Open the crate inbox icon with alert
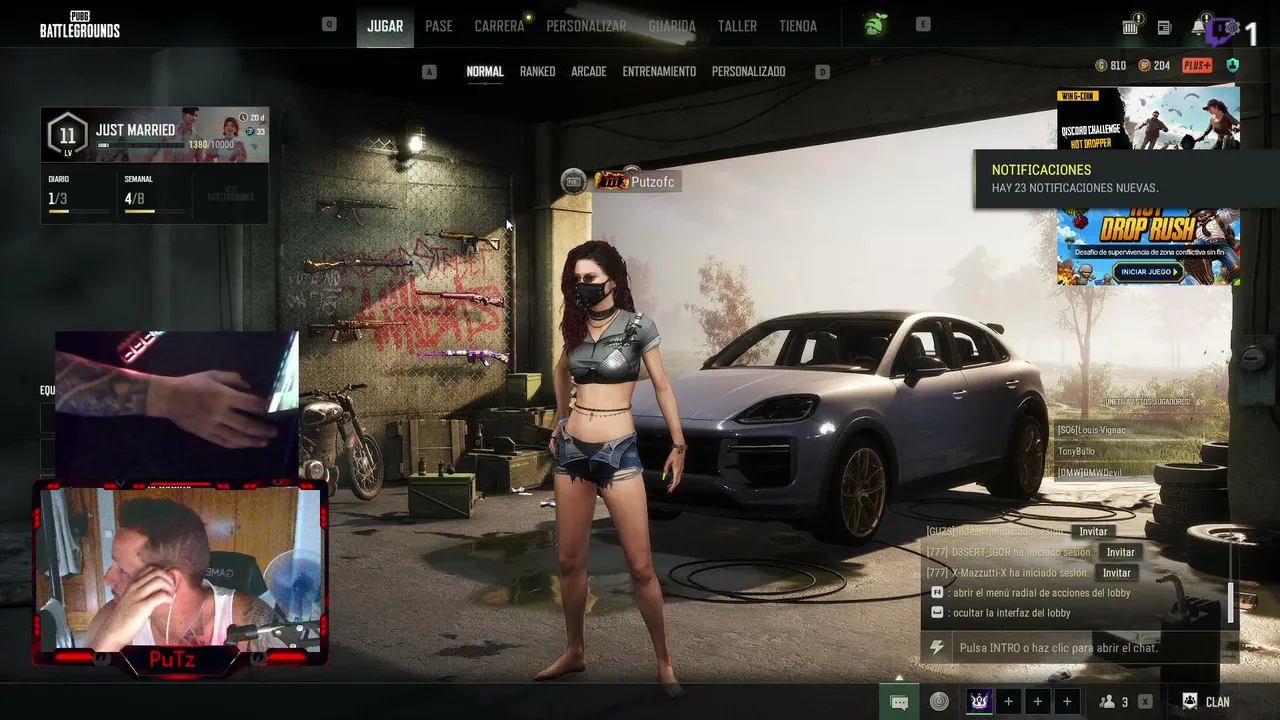Screen dimensions: 1280x720 1131,26
